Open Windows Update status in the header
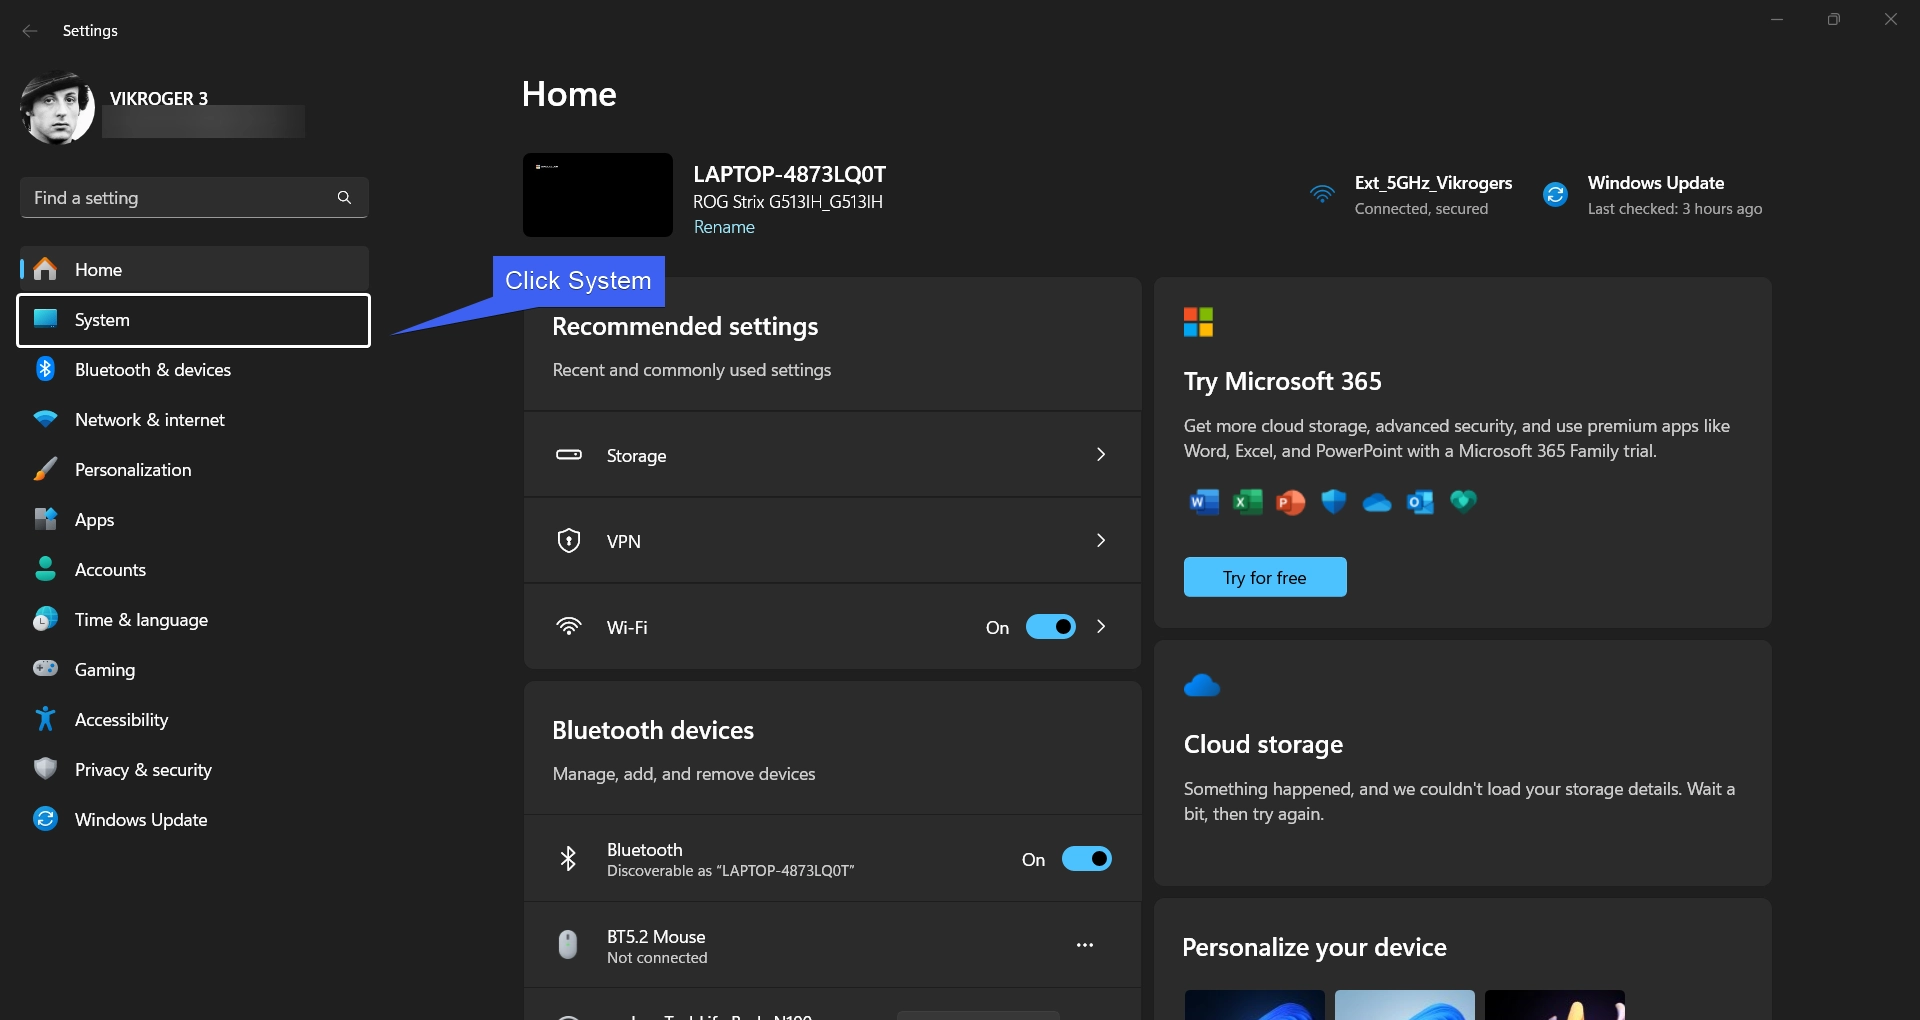The width and height of the screenshot is (1920, 1020). pos(1652,195)
